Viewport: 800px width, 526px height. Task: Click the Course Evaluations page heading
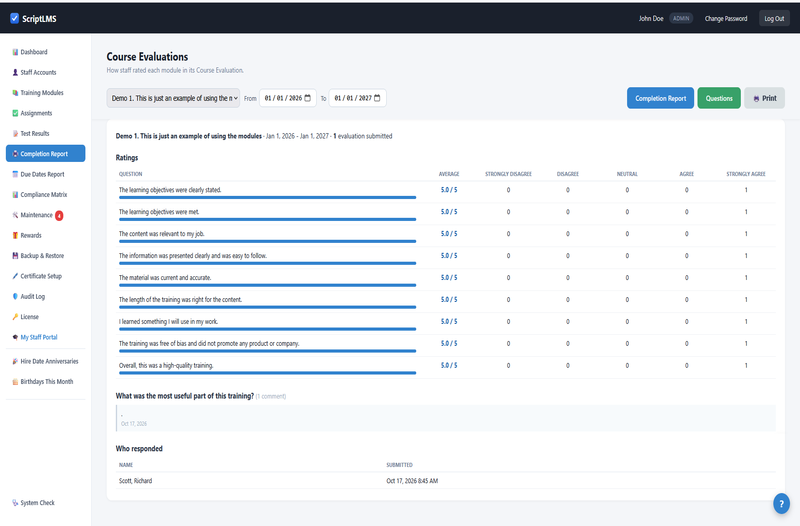[x=147, y=57]
